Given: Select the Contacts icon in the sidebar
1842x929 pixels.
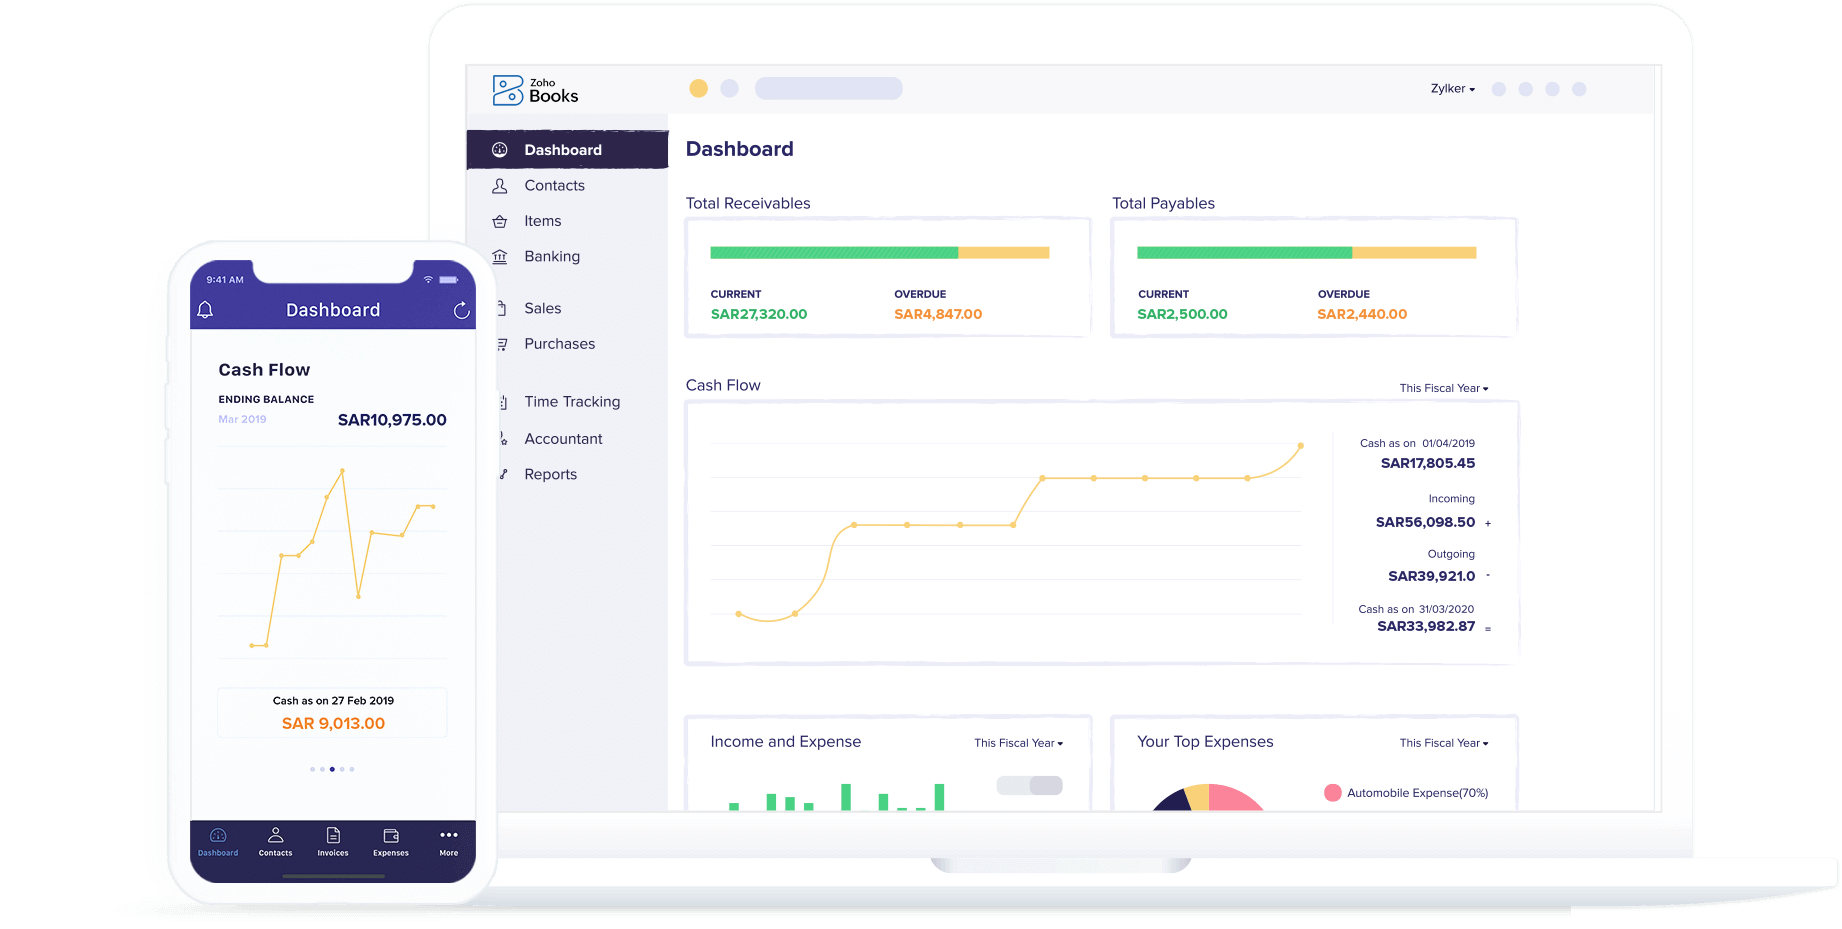Looking at the screenshot, I should (500, 185).
